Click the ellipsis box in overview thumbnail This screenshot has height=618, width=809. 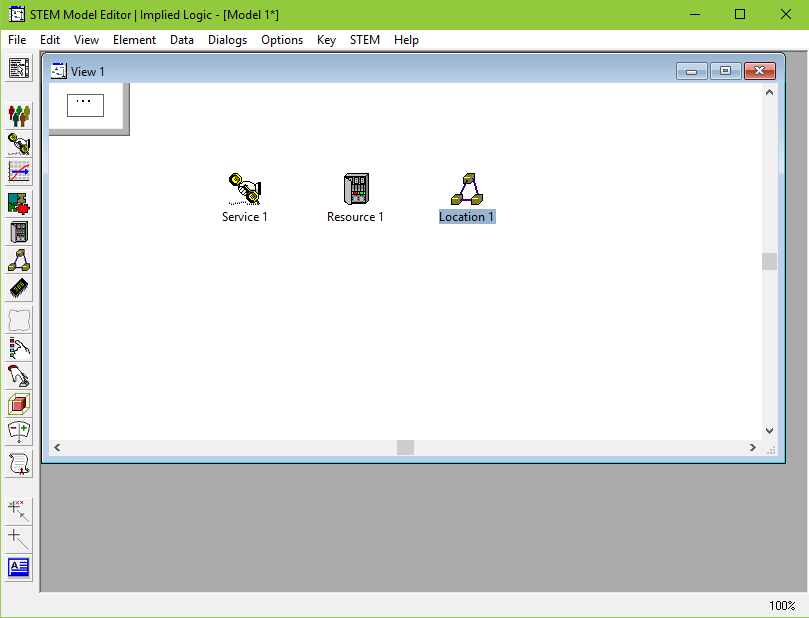pyautogui.click(x=85, y=105)
